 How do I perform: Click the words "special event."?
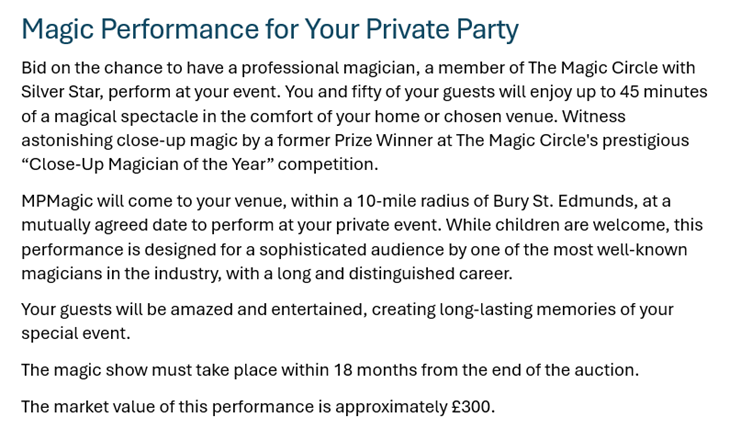pos(75,333)
